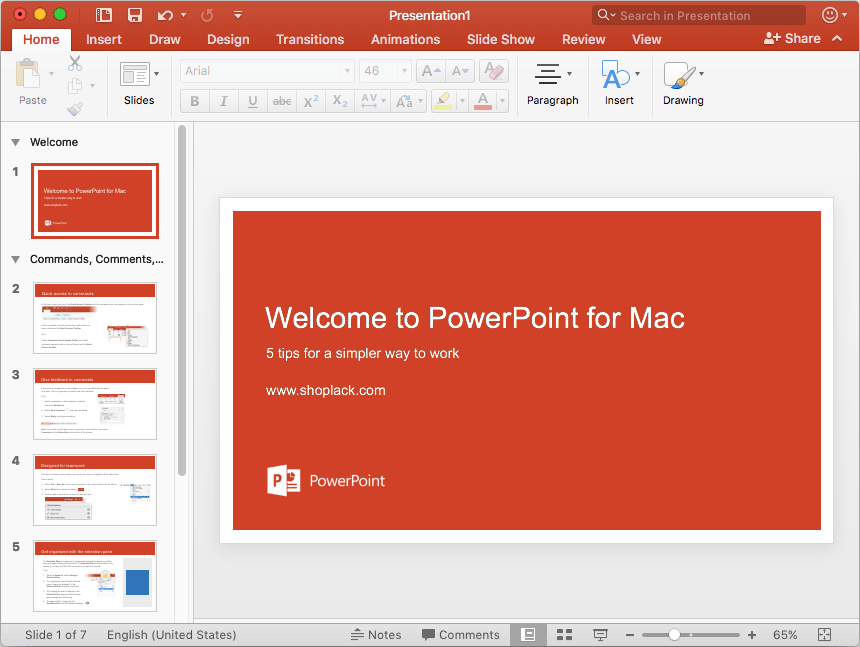860x647 pixels.
Task: Open the Slides dropdown arrow
Action: pyautogui.click(x=156, y=73)
